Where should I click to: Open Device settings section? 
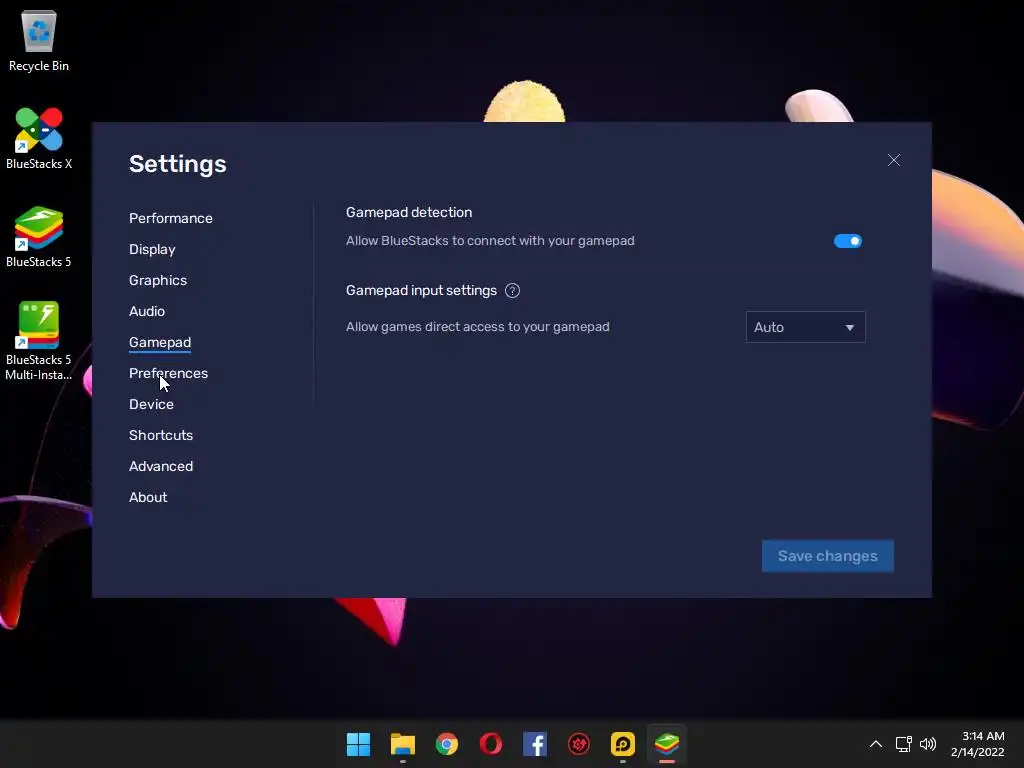tap(152, 404)
